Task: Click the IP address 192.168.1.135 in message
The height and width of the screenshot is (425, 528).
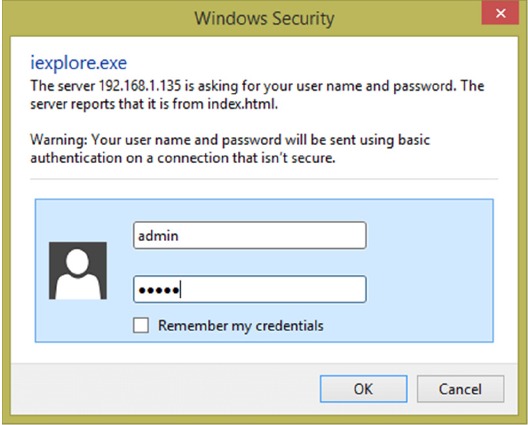Action: pyautogui.click(x=140, y=86)
